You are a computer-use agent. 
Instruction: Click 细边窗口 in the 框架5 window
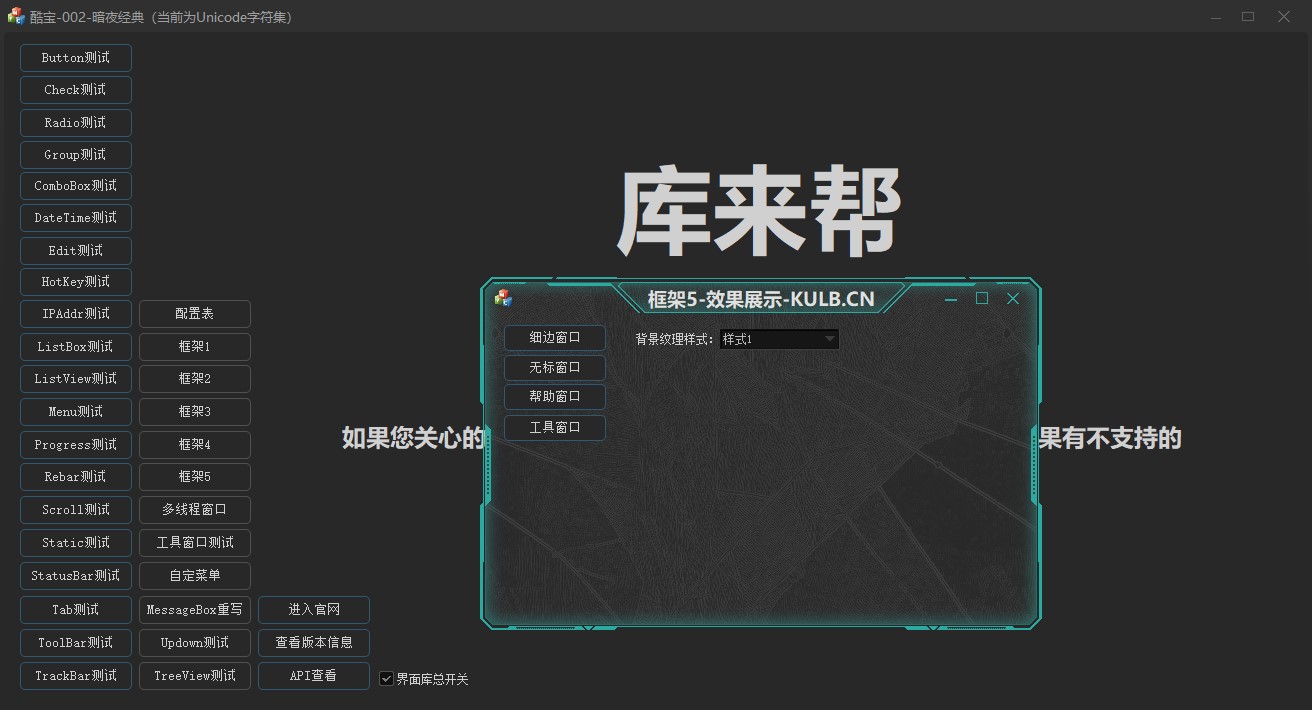555,338
